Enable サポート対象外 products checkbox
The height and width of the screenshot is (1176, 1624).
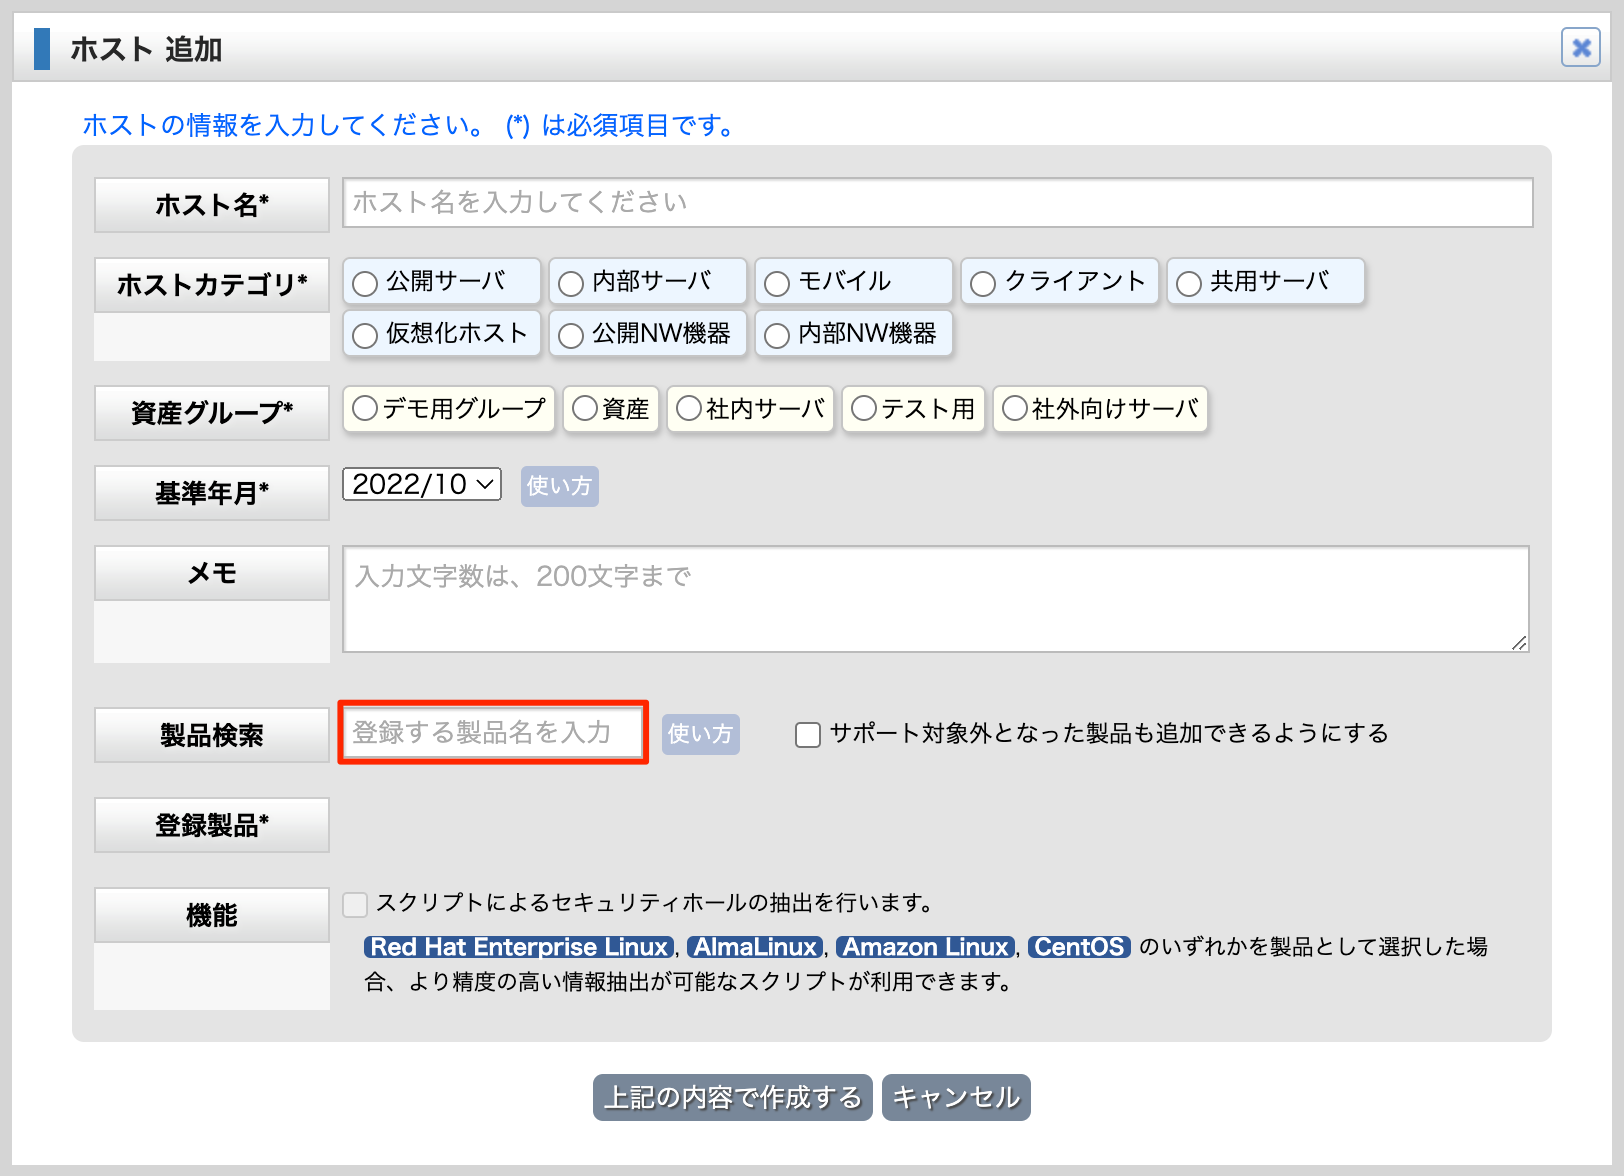click(x=808, y=735)
